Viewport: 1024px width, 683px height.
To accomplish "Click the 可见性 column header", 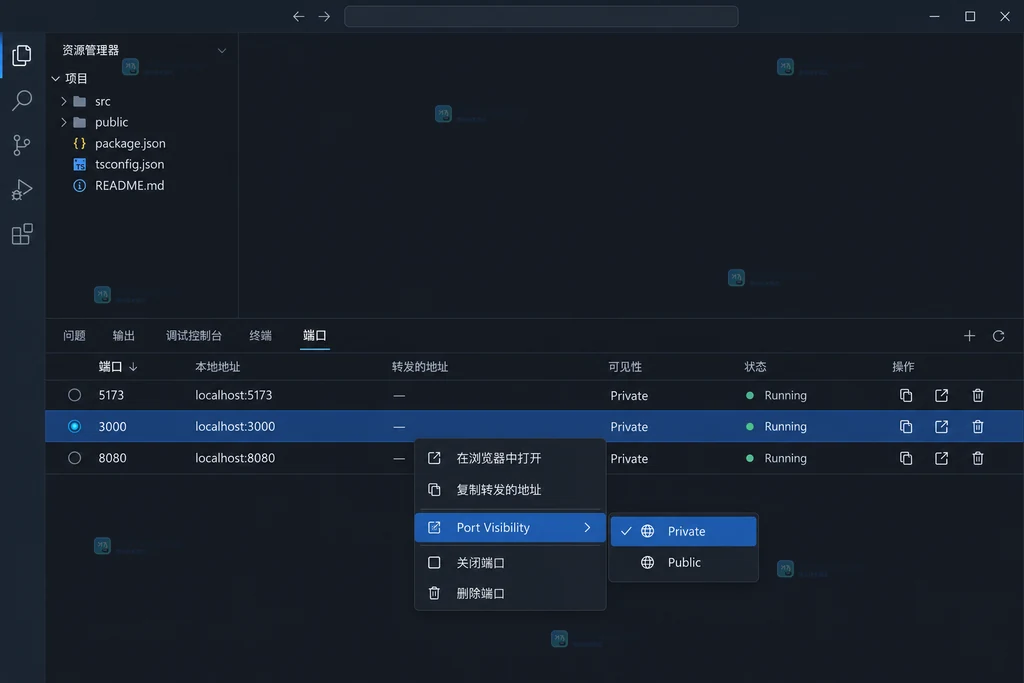I will point(625,367).
